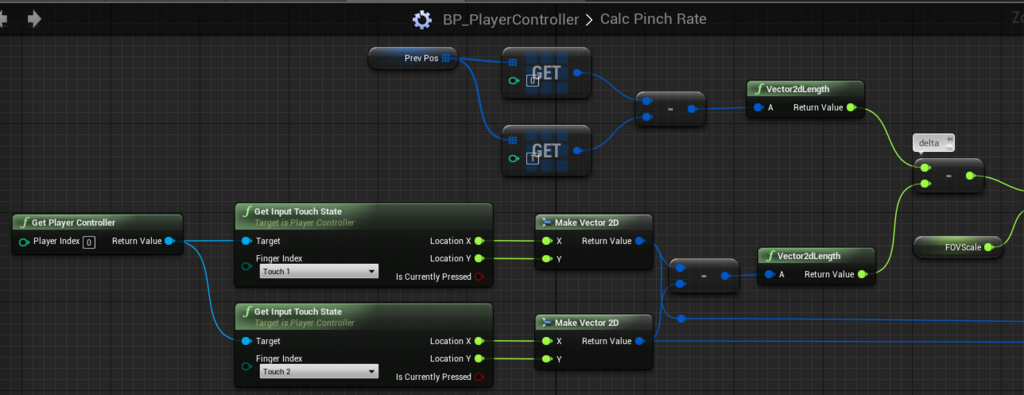This screenshot has height=395, width=1024.
Task: Edit the Player Index value field
Action: 89,242
